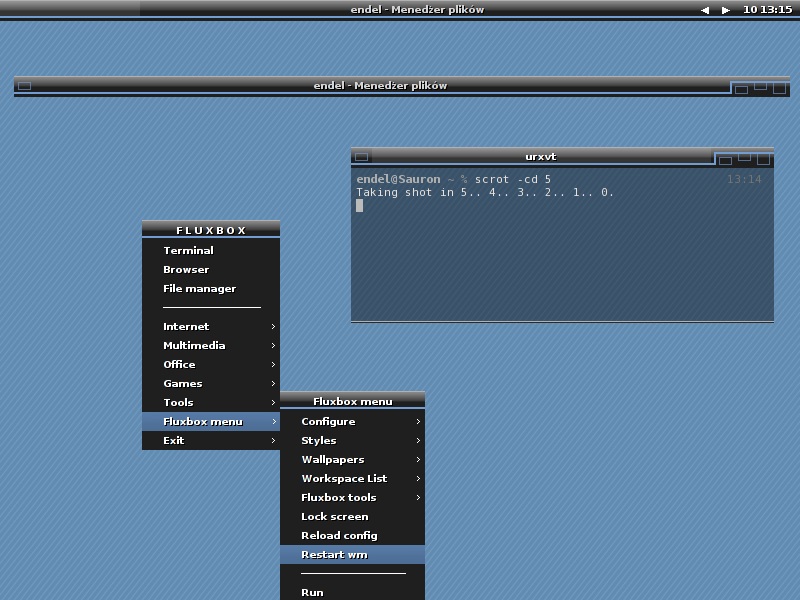Minimize the urxvt window
Viewport: 800px width, 600px height.
point(725,161)
